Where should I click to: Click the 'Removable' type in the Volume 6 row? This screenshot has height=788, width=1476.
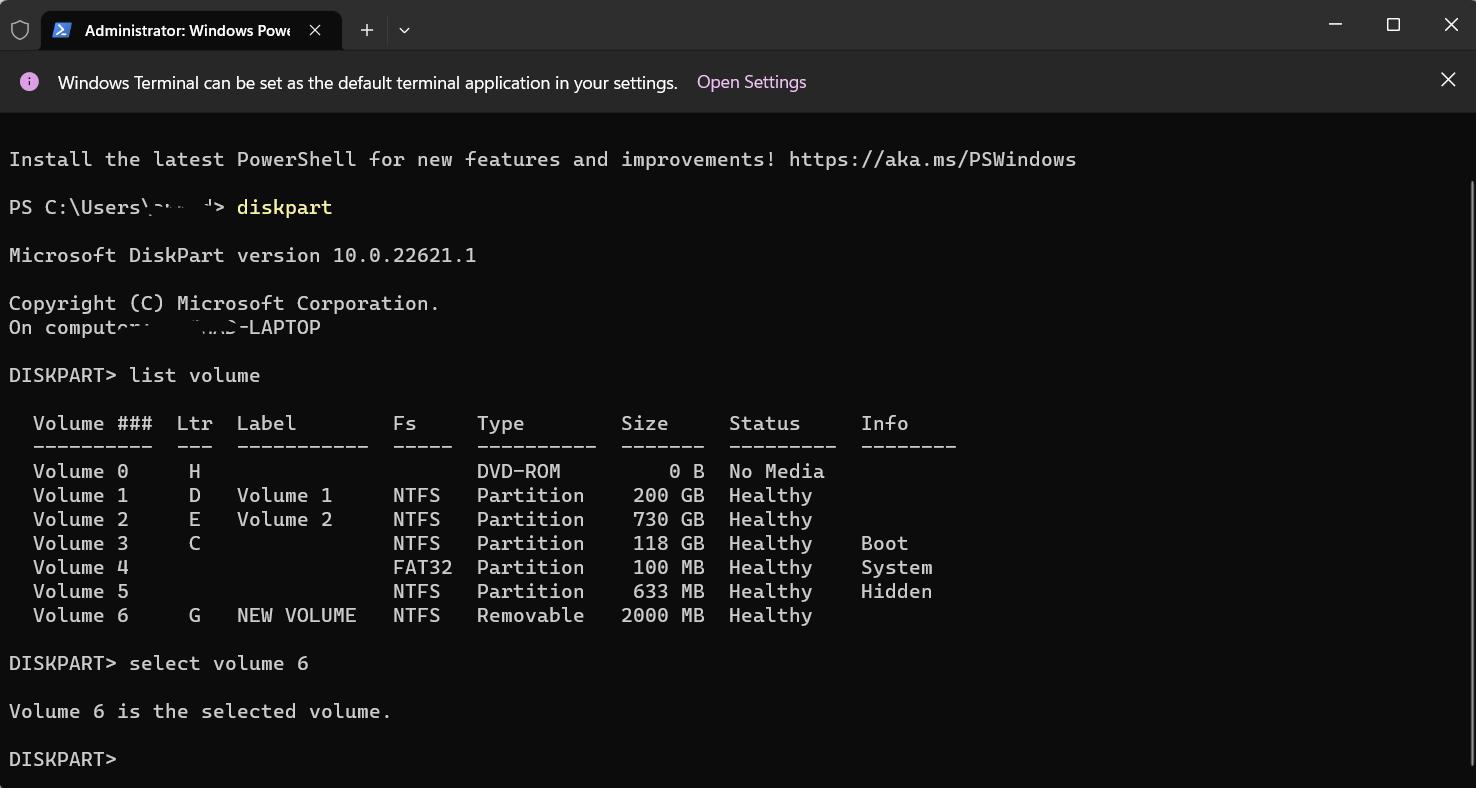point(530,615)
